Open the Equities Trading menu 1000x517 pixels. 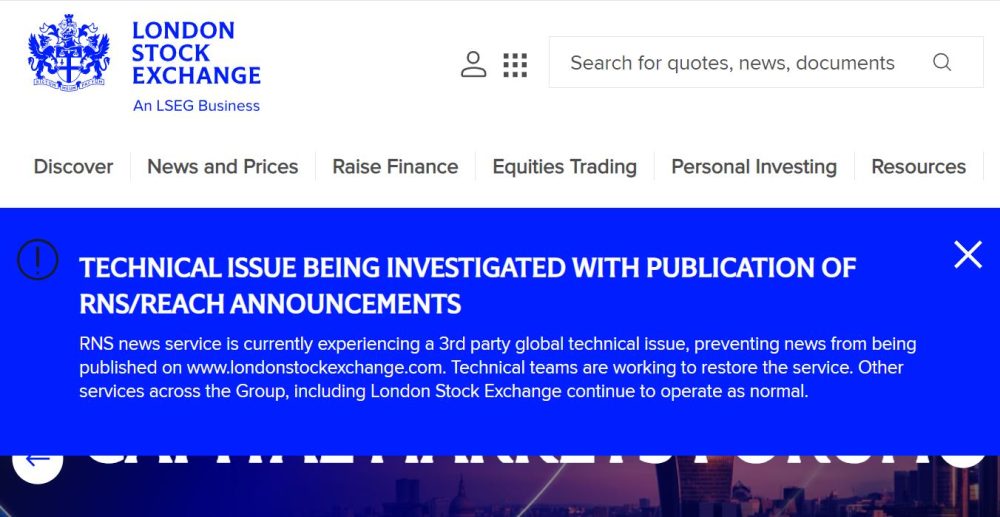(x=564, y=167)
